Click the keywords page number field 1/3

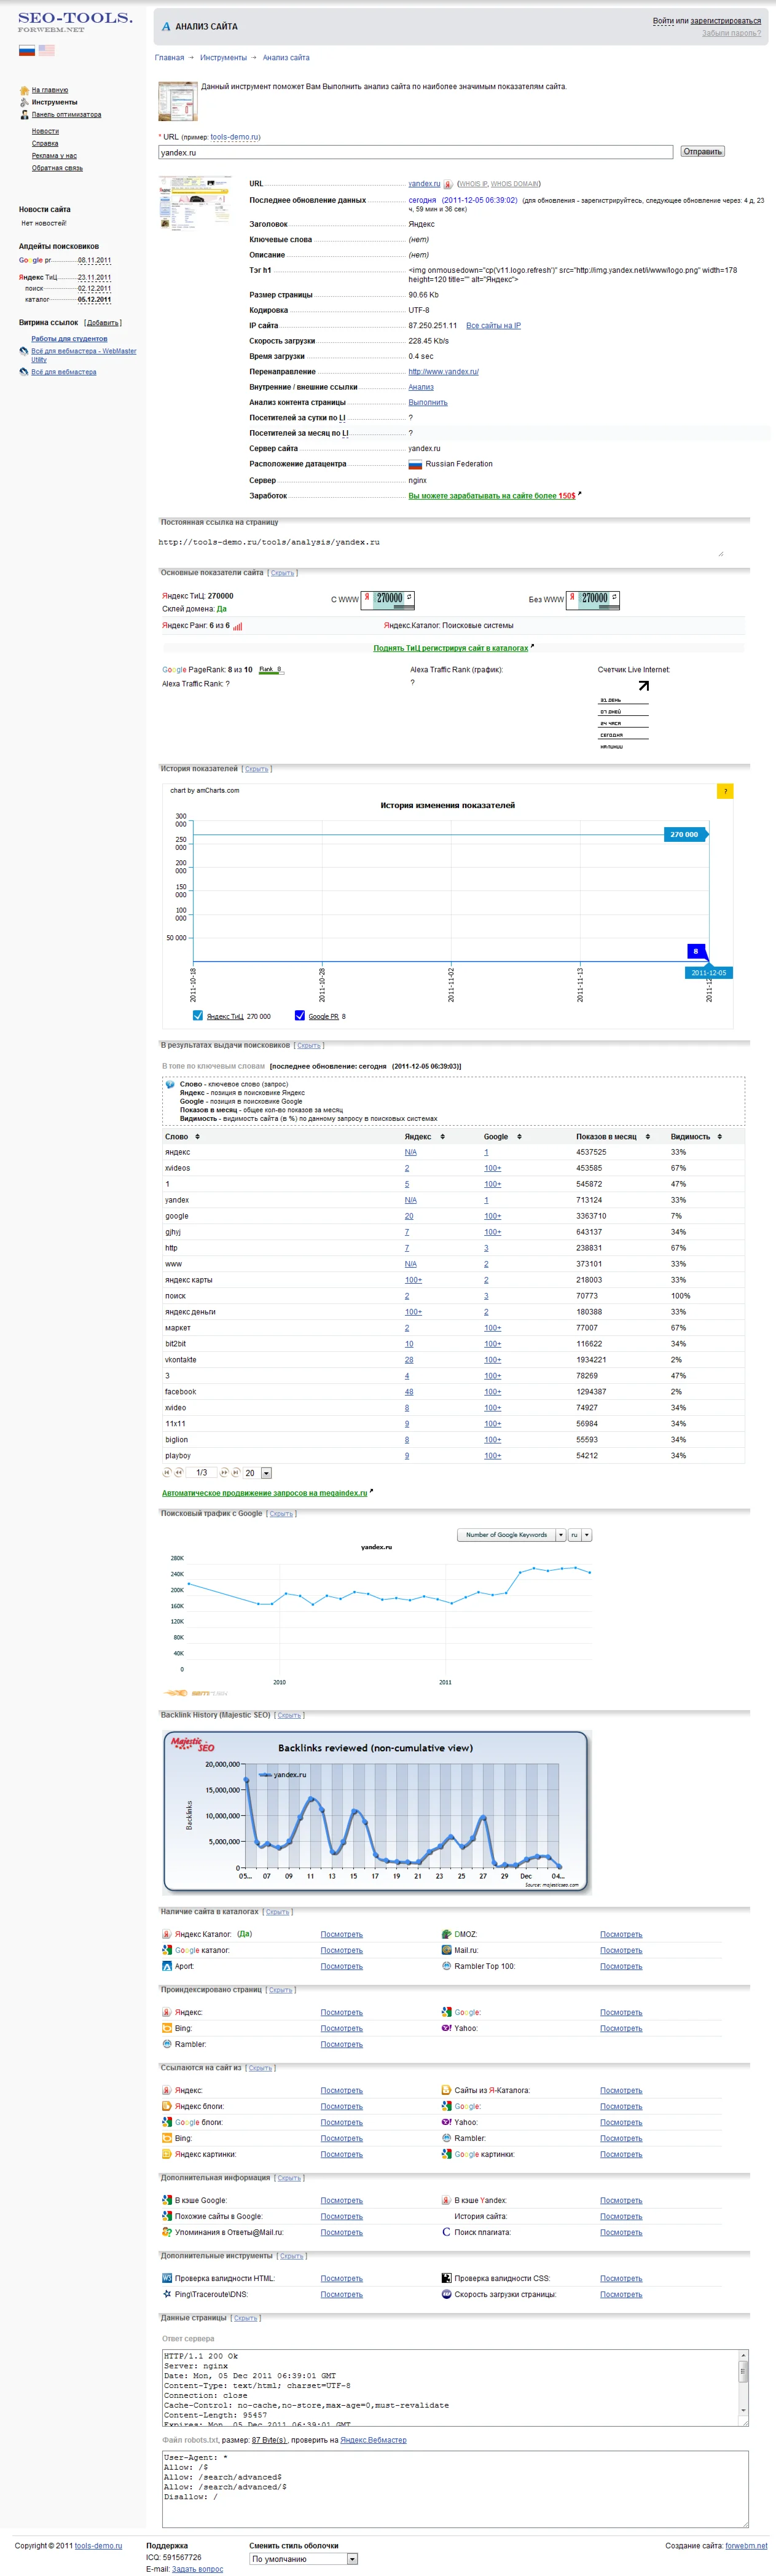click(201, 1473)
